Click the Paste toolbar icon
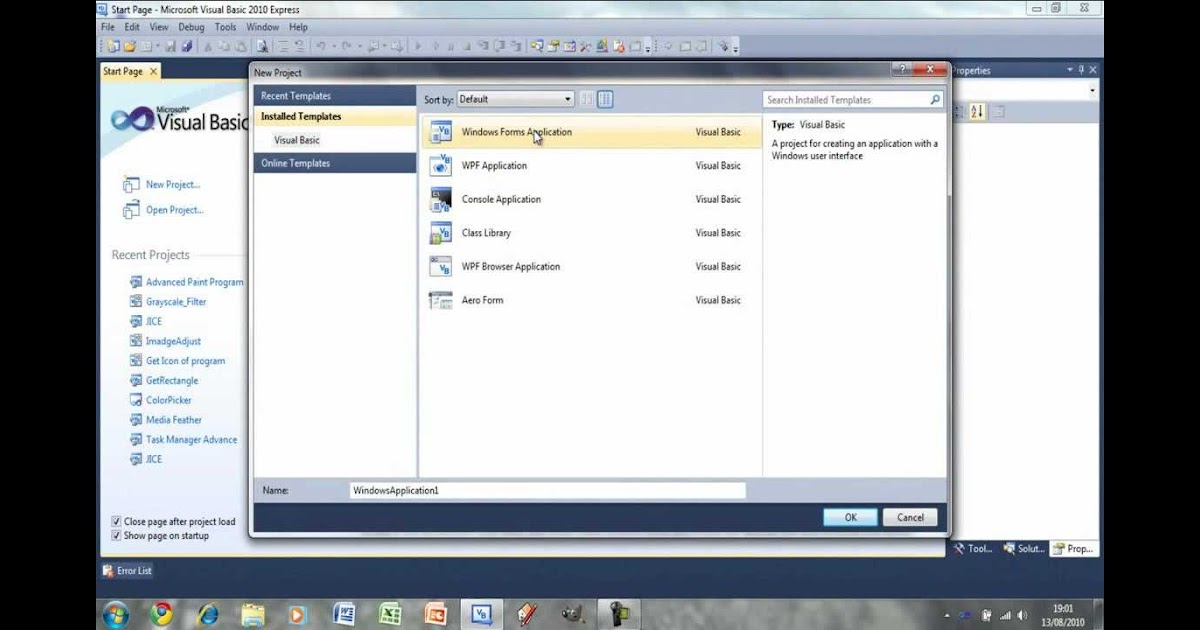1200x630 pixels. click(x=240, y=46)
